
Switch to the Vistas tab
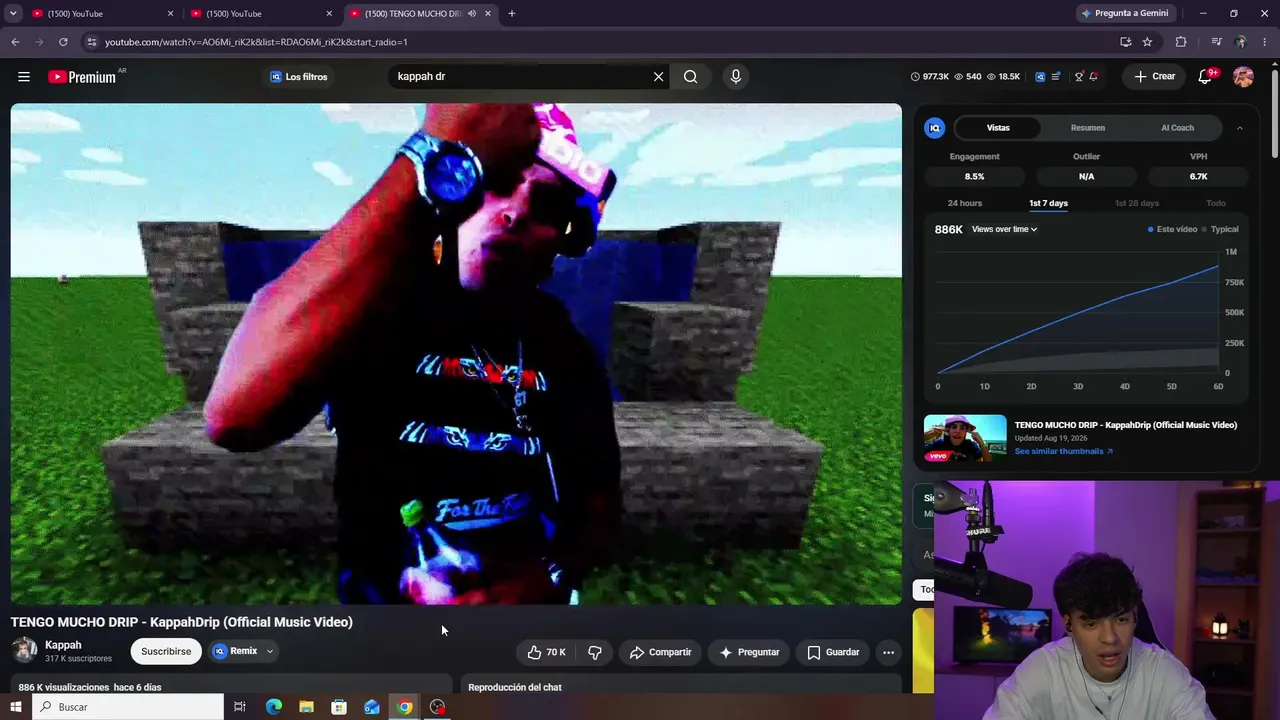(x=998, y=128)
